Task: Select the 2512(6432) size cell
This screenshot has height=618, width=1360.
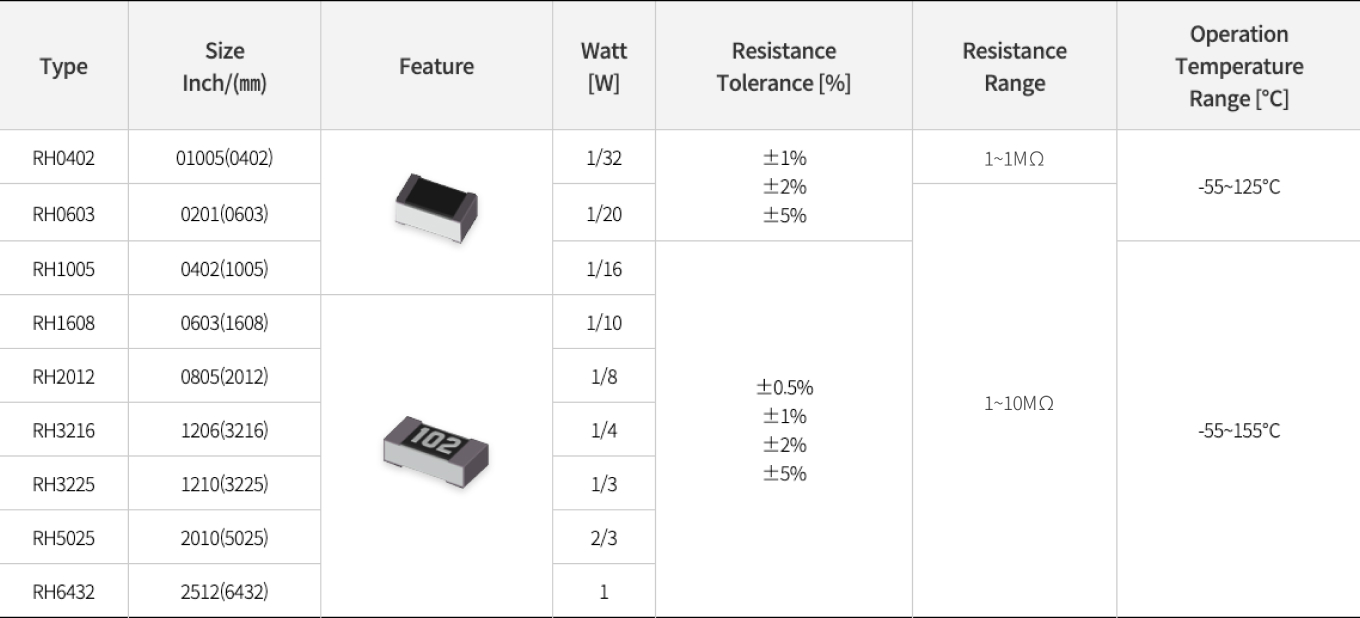Action: click(x=225, y=591)
